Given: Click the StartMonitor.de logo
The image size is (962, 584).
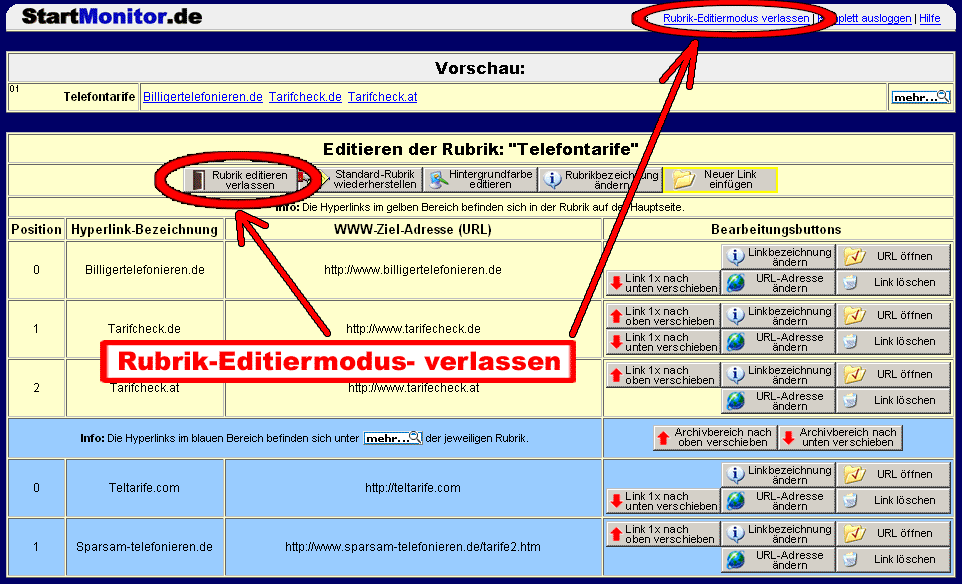Looking at the screenshot, I should coord(112,16).
